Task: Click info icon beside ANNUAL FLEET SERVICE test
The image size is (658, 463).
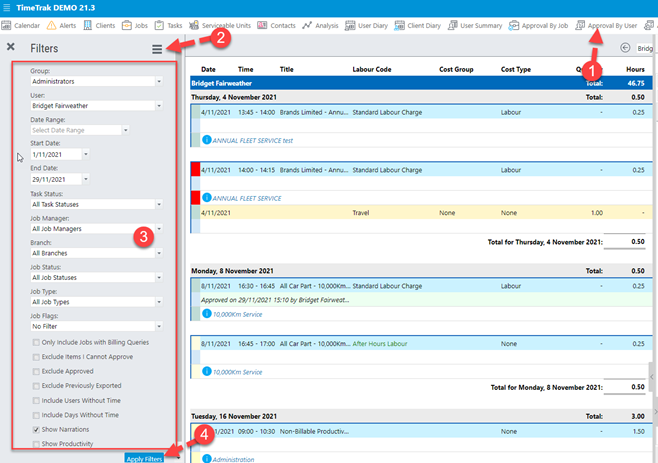Action: tap(206, 139)
